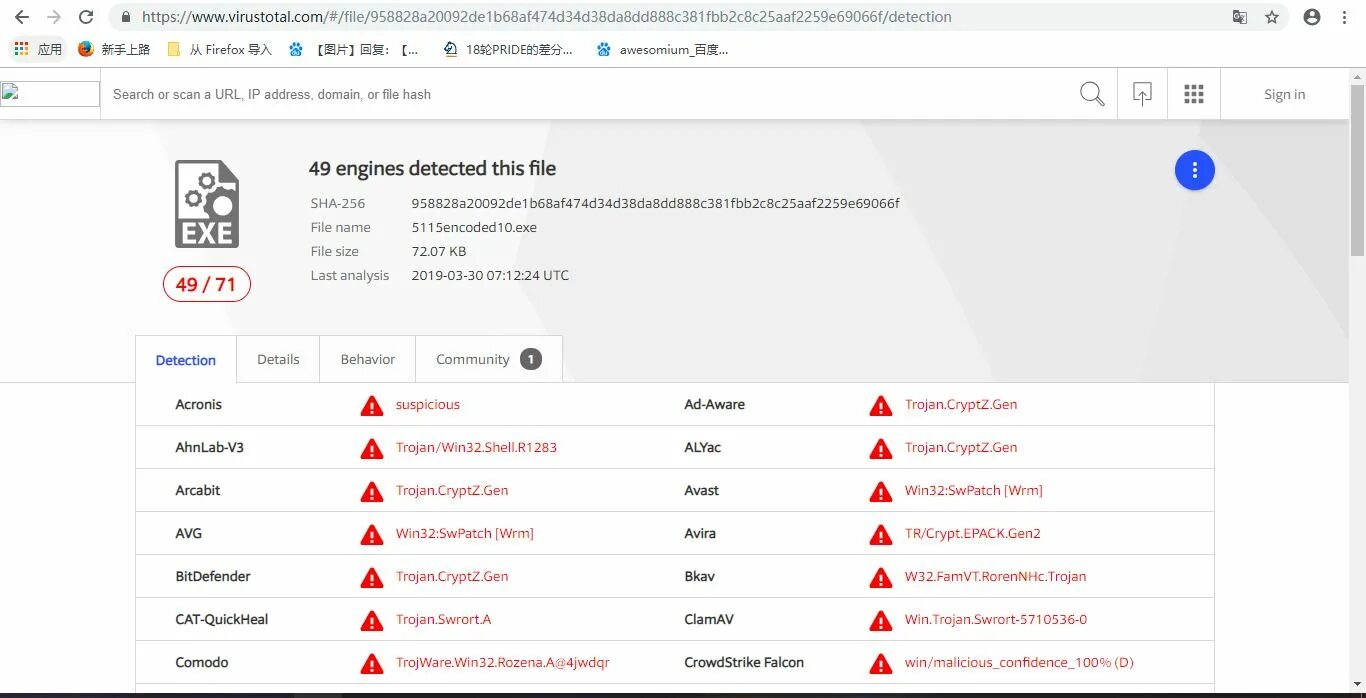This screenshot has height=698, width=1366.
Task: Select TrojWare.Win32.Rozena.A@4jwdqr result text
Action: (502, 662)
